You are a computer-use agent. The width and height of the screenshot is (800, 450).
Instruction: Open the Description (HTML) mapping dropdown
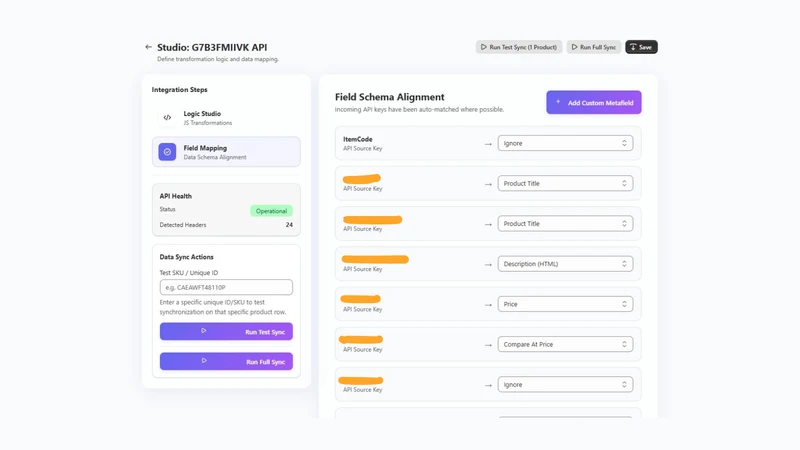coord(565,264)
